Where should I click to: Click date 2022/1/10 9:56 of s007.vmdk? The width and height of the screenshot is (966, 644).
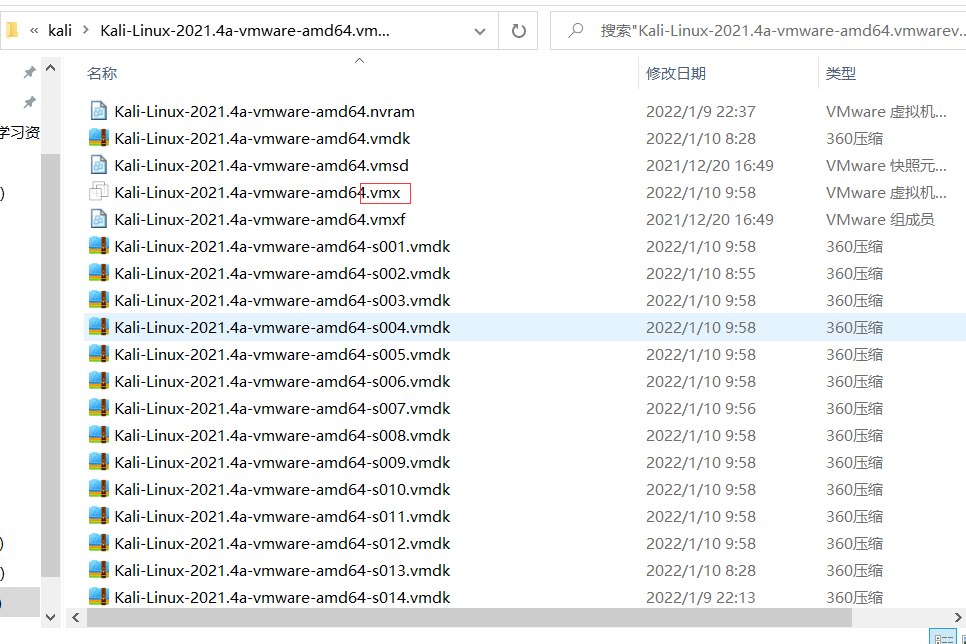700,409
